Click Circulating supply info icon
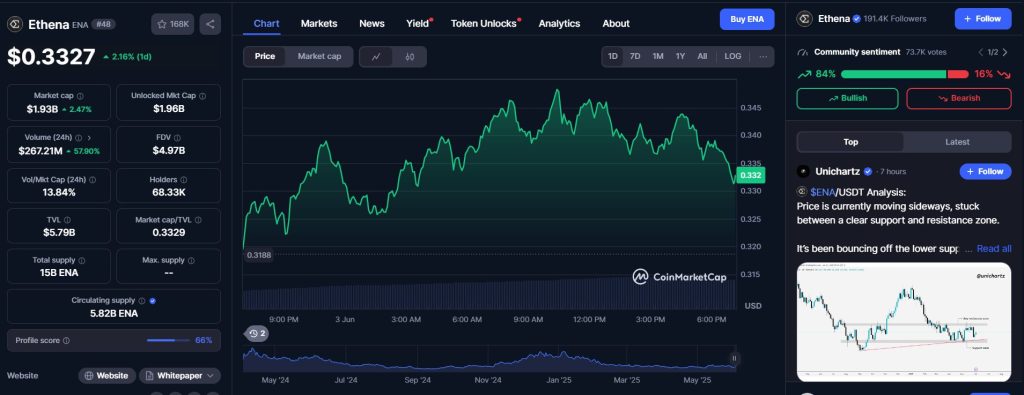Image resolution: width=1024 pixels, height=395 pixels. click(x=141, y=301)
